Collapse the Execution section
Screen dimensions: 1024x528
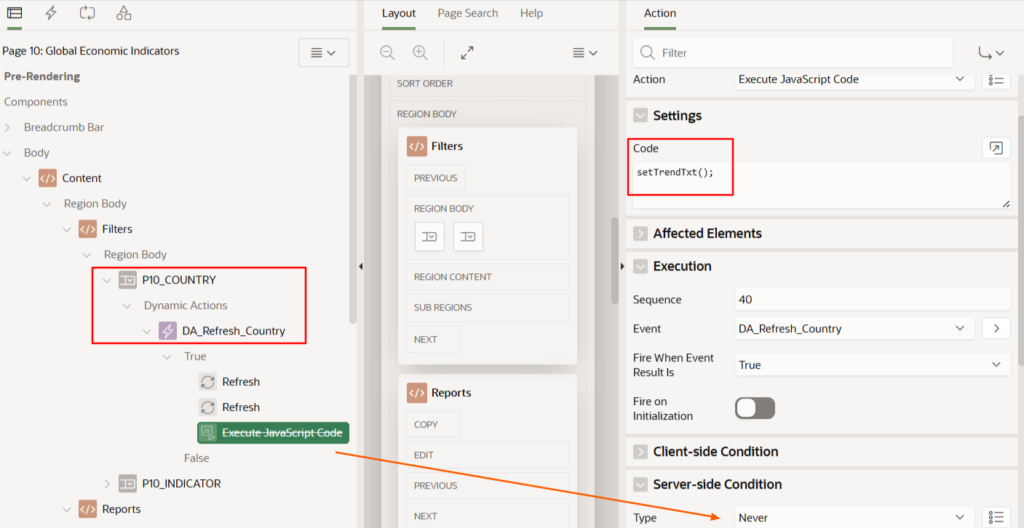coord(640,266)
